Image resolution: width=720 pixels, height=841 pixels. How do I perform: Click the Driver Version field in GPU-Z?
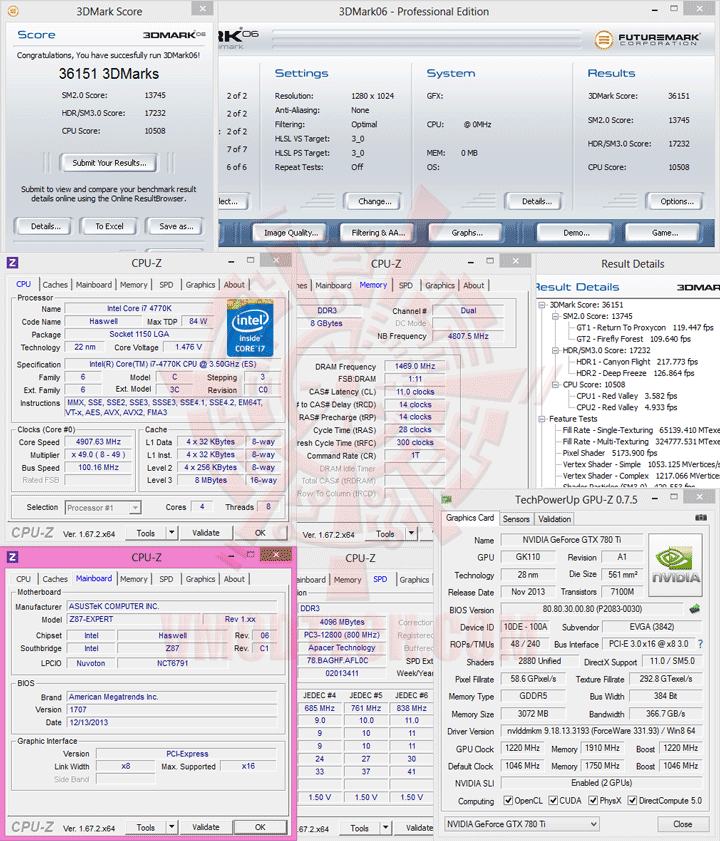(601, 731)
